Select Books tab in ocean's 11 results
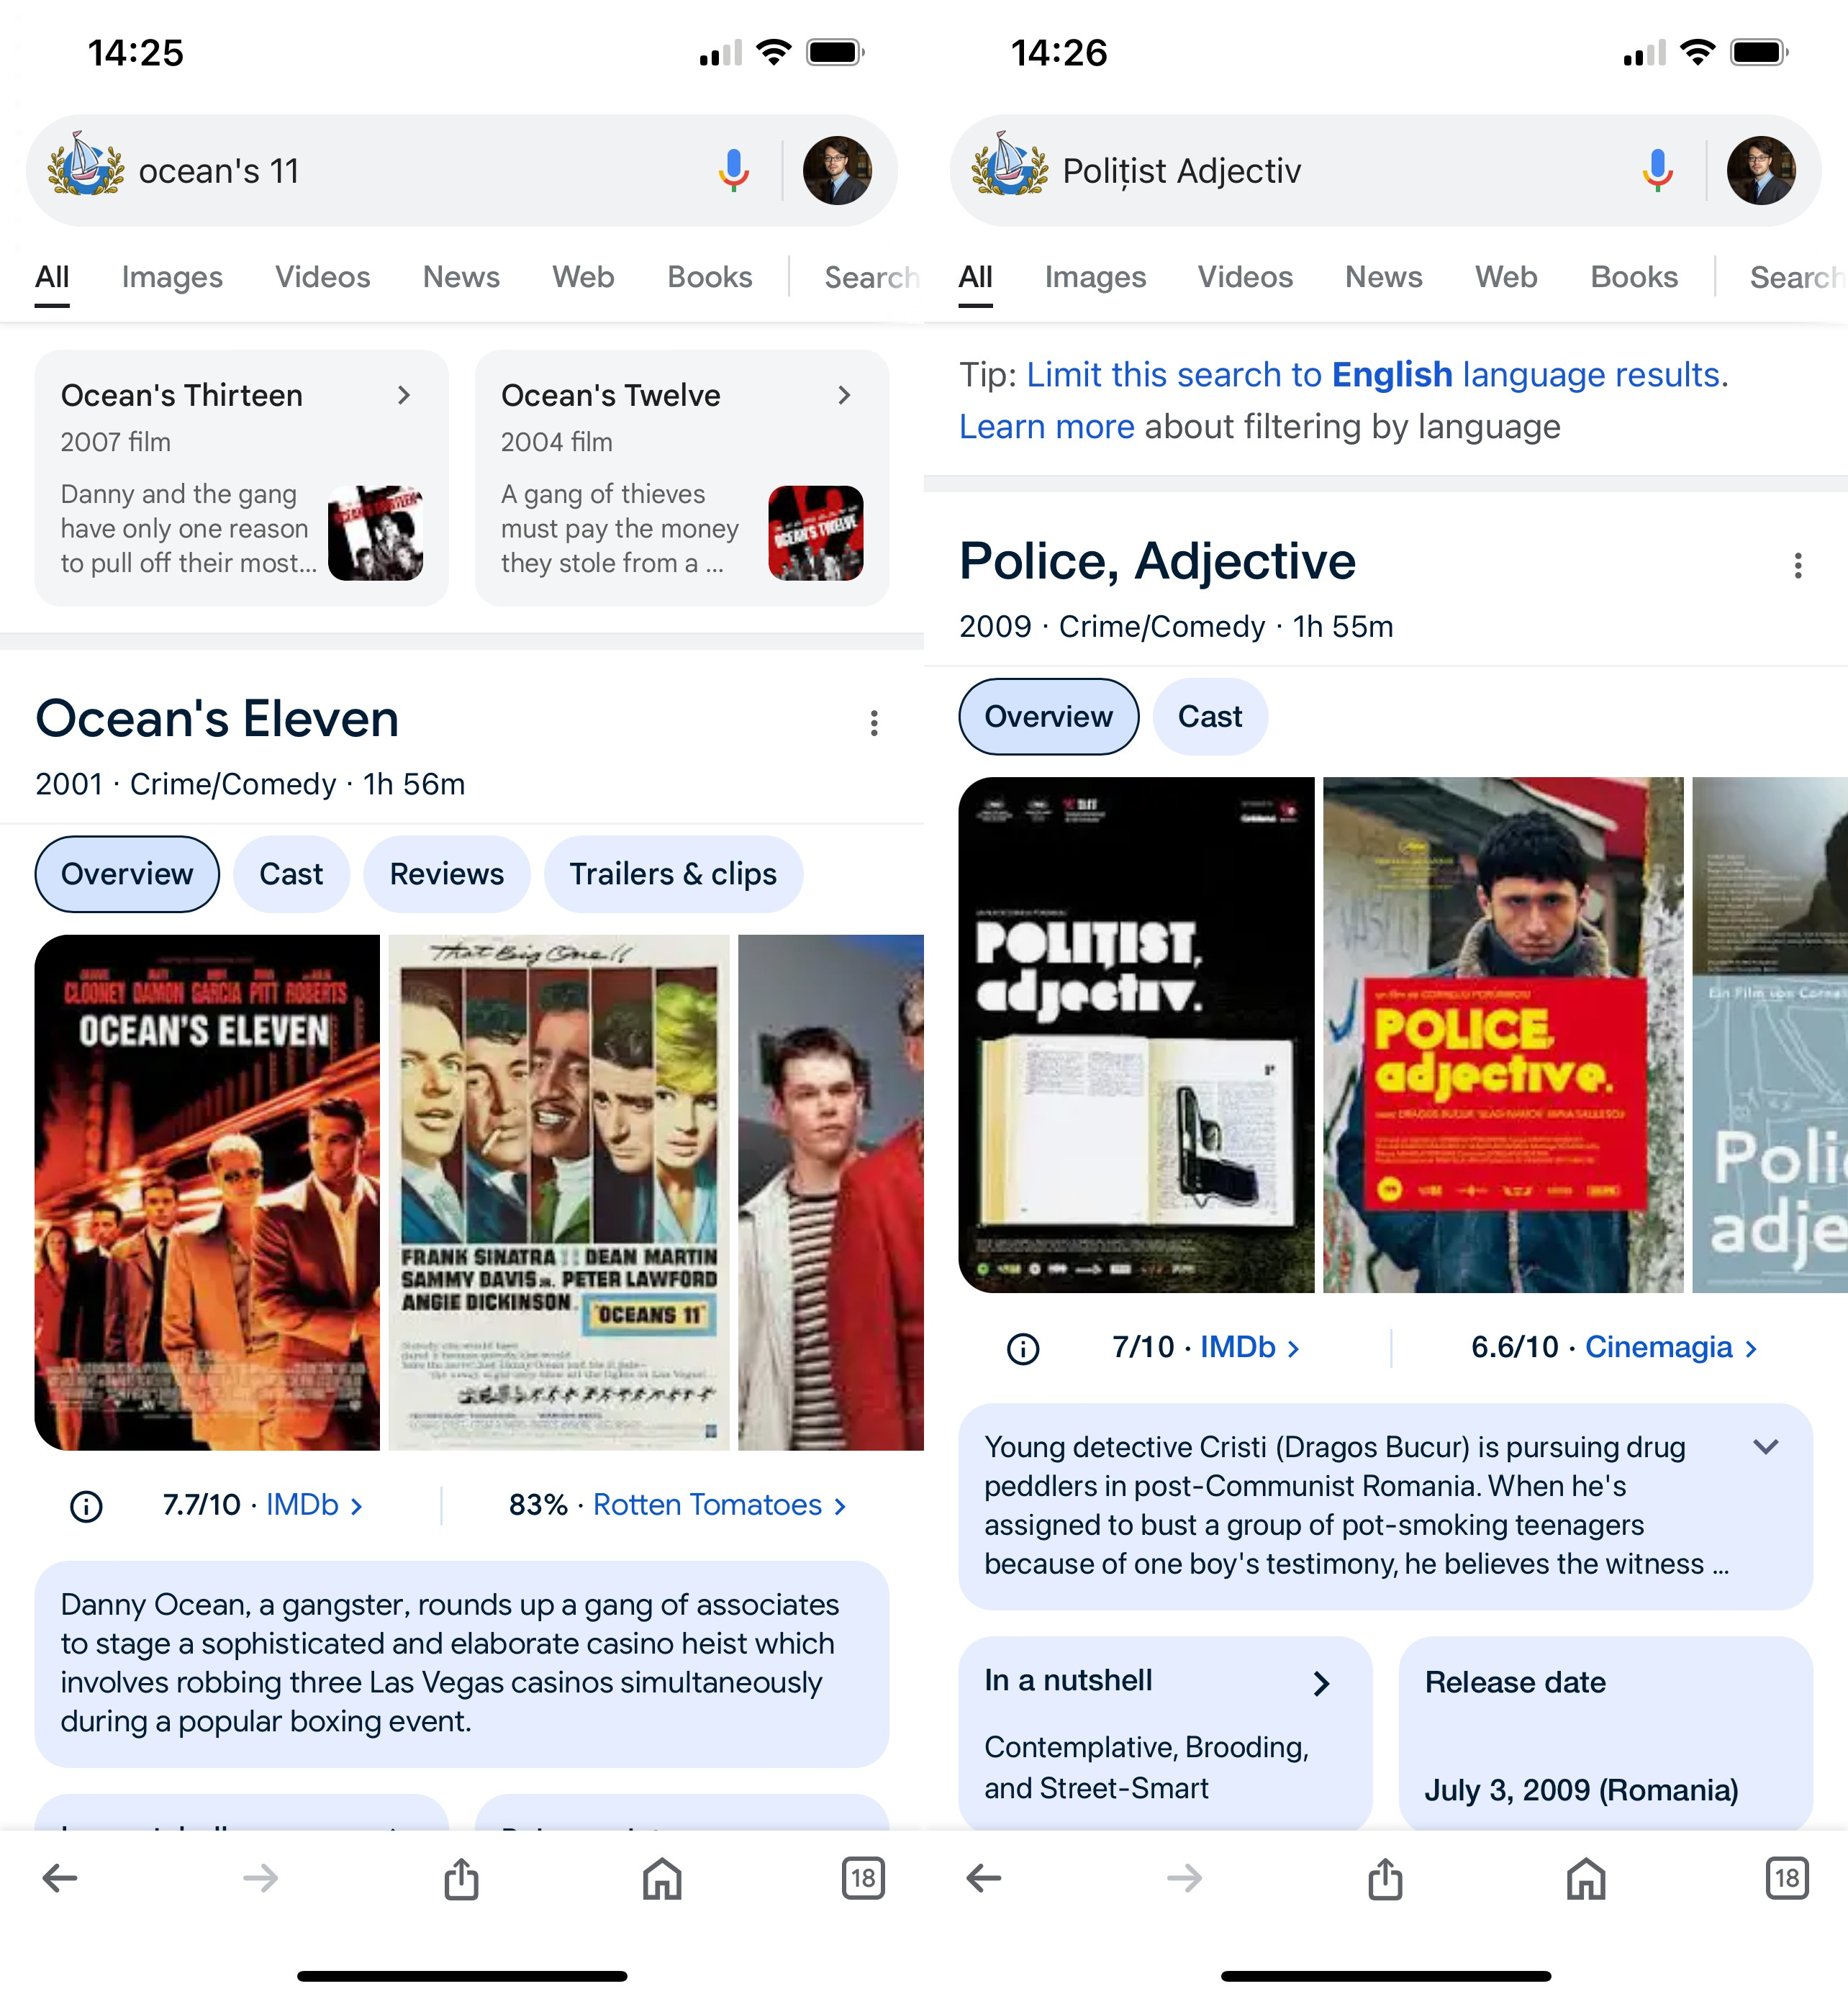This screenshot has height=1999, width=1848. [x=710, y=277]
